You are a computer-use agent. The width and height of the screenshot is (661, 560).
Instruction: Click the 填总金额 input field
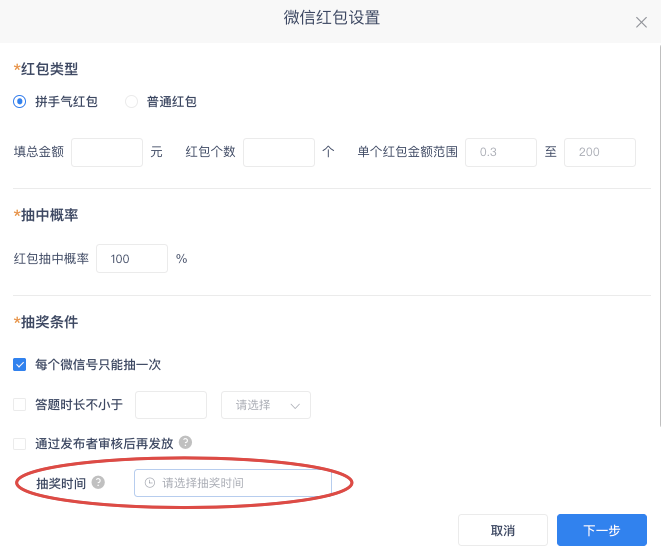tap(107, 152)
